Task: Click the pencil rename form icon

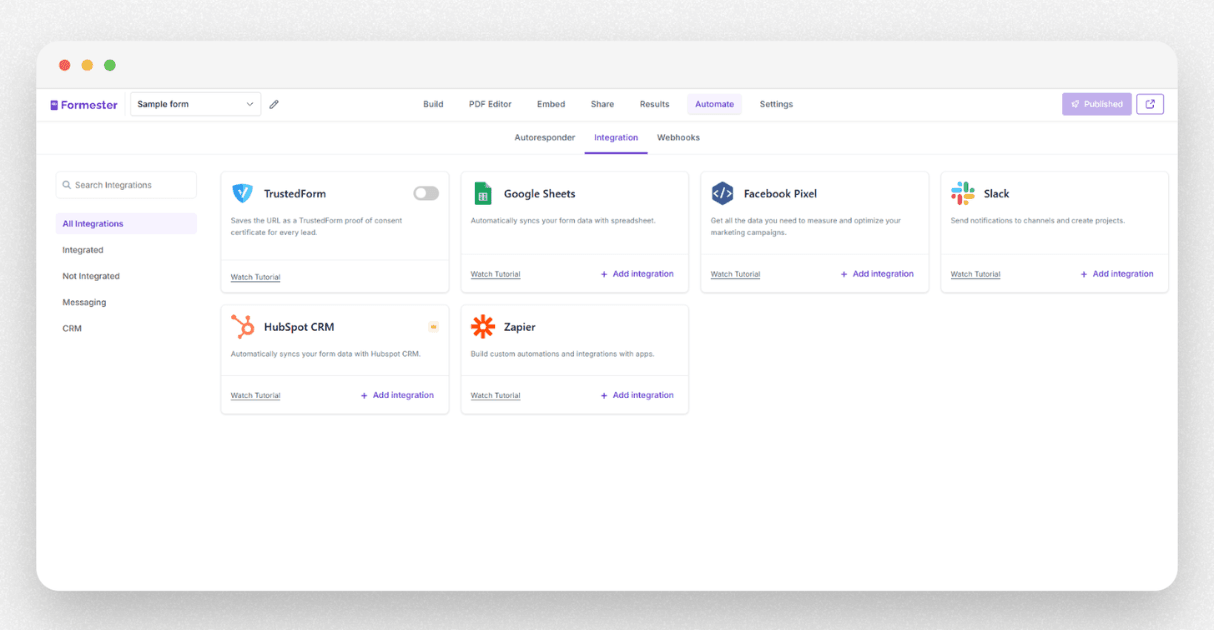Action: [274, 104]
